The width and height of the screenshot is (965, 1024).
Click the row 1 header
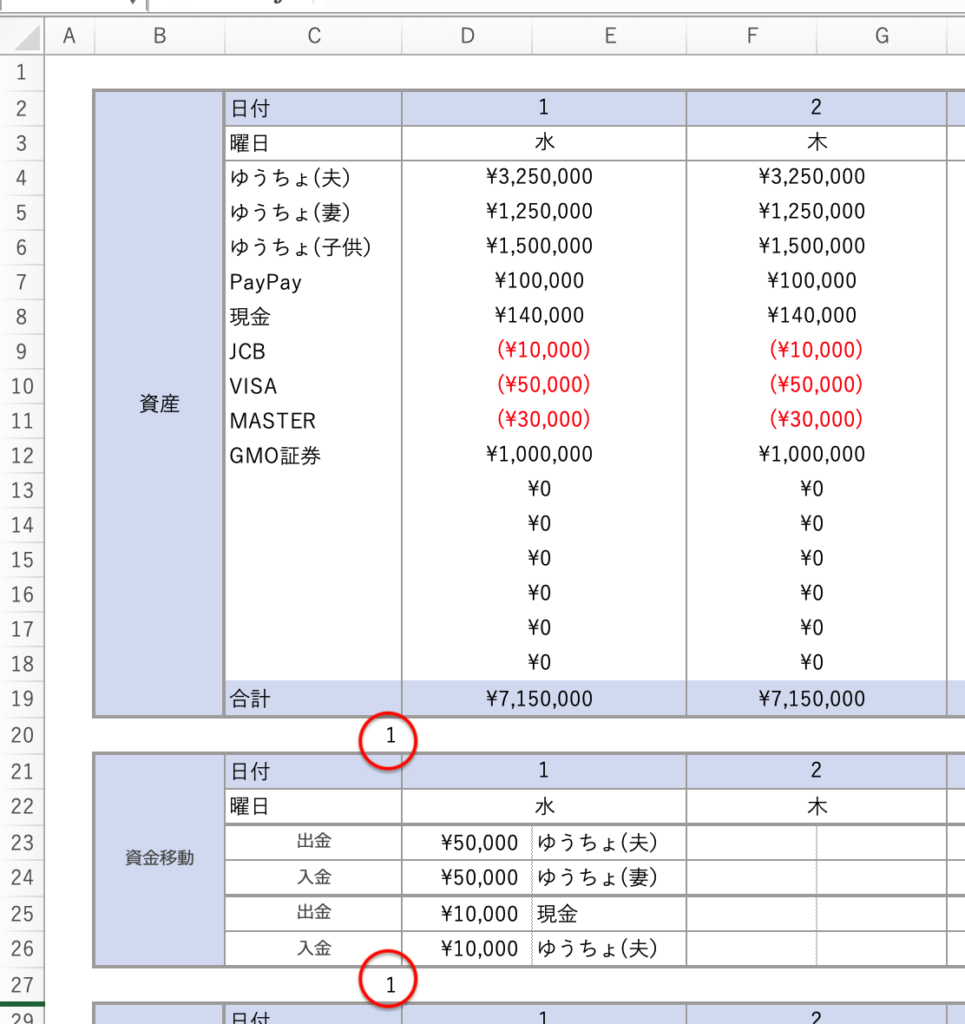(x=22, y=73)
